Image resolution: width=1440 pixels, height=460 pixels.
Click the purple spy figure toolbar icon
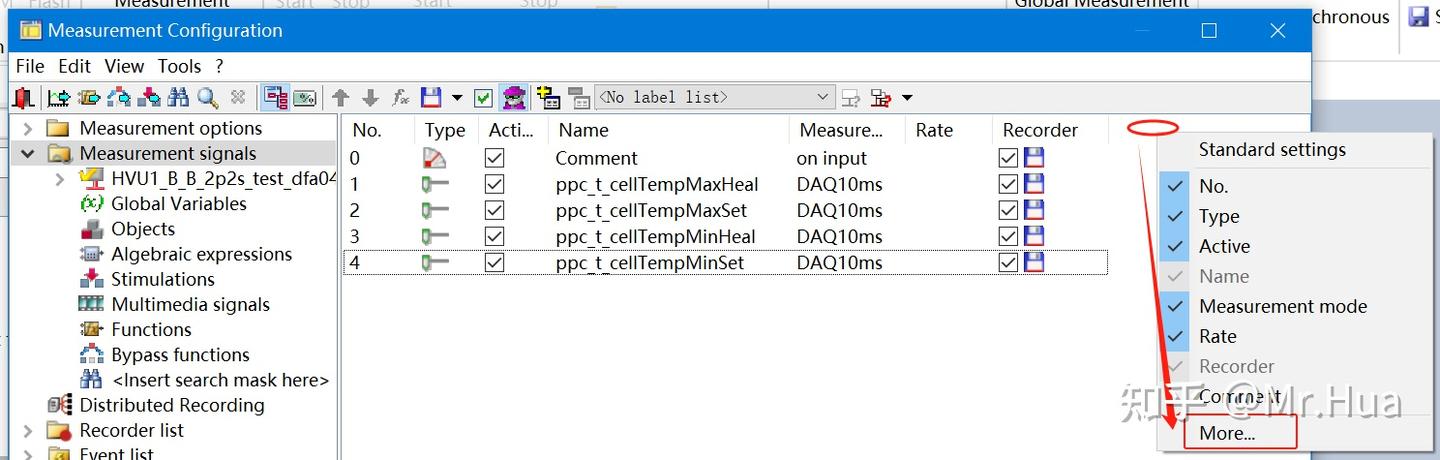coord(513,97)
